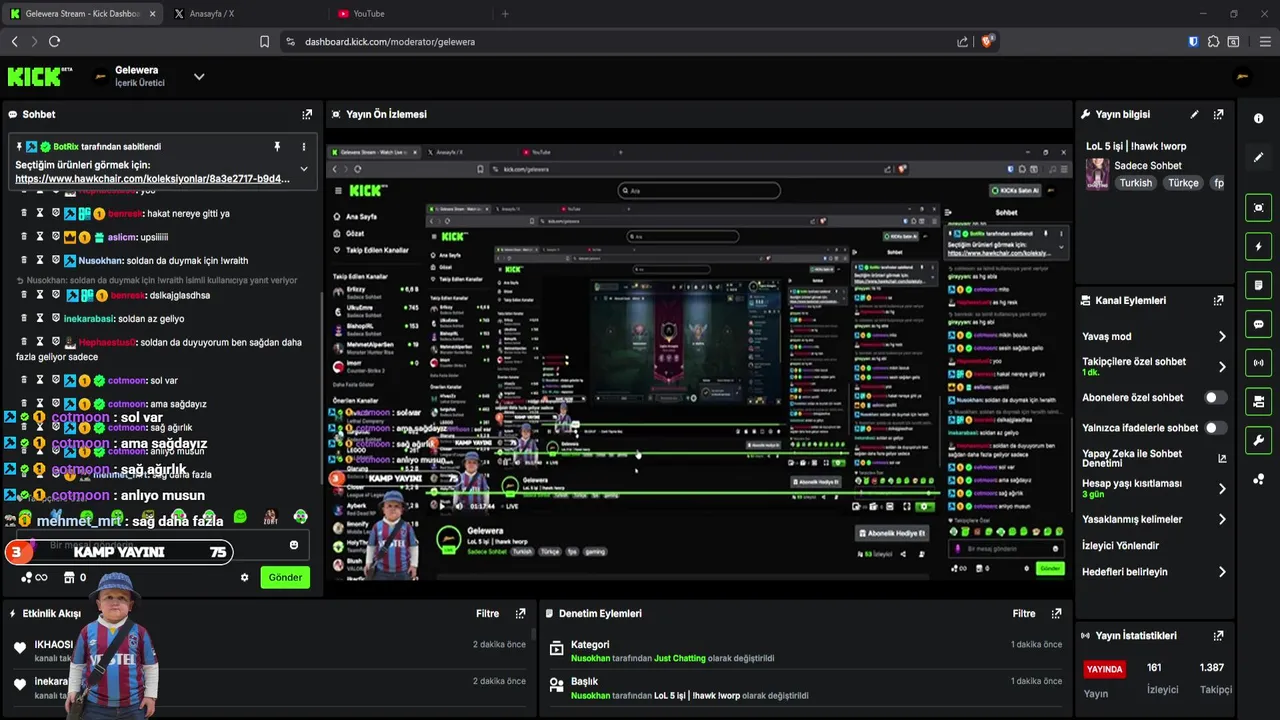Viewport: 1280px width, 720px height.
Task: Enable Abonelere özel sohbet switch
Action: tap(1215, 397)
